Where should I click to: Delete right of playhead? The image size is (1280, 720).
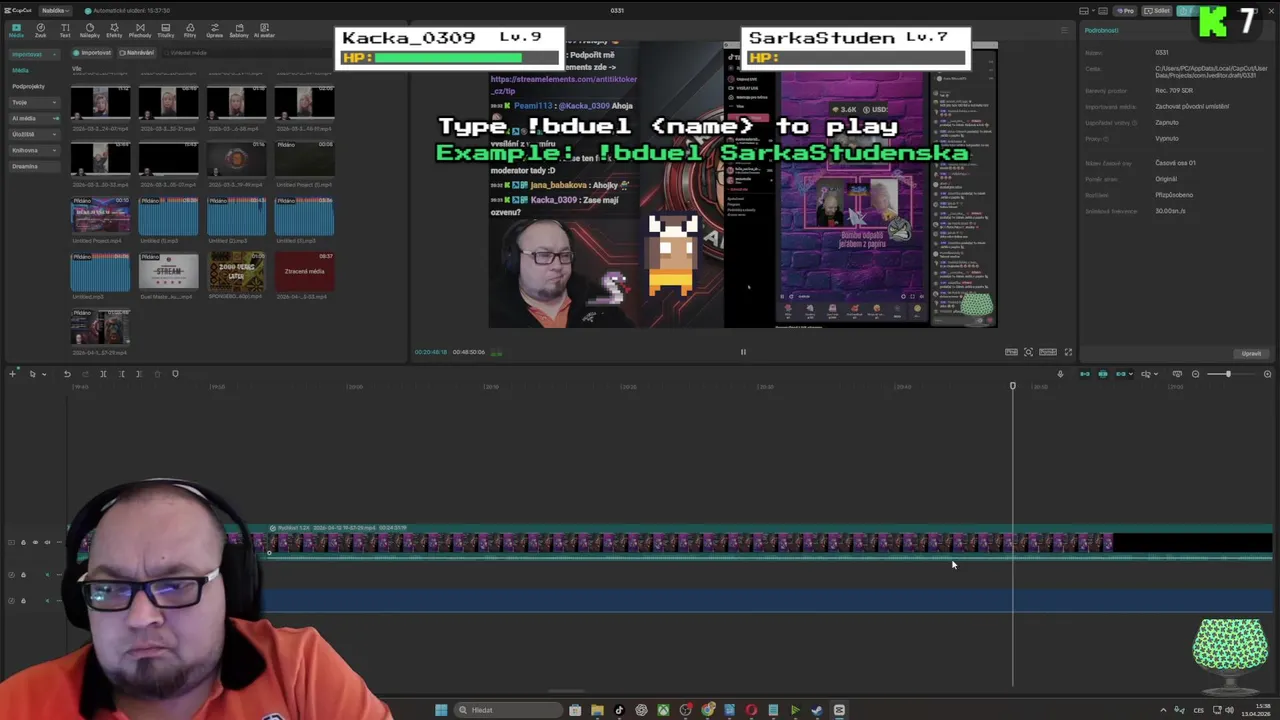pos(139,374)
